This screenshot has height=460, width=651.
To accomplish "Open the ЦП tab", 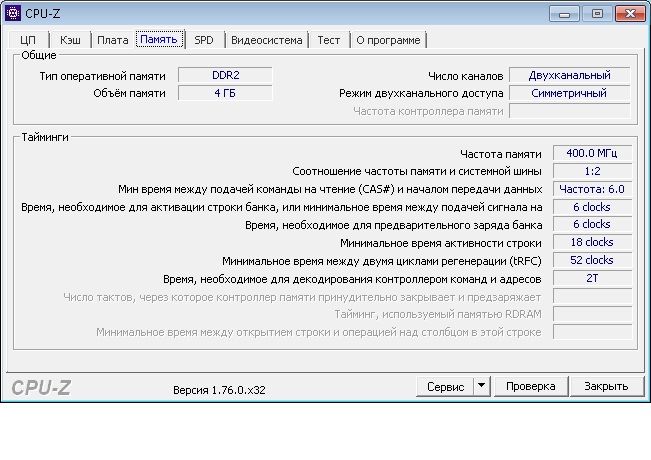I will point(28,40).
